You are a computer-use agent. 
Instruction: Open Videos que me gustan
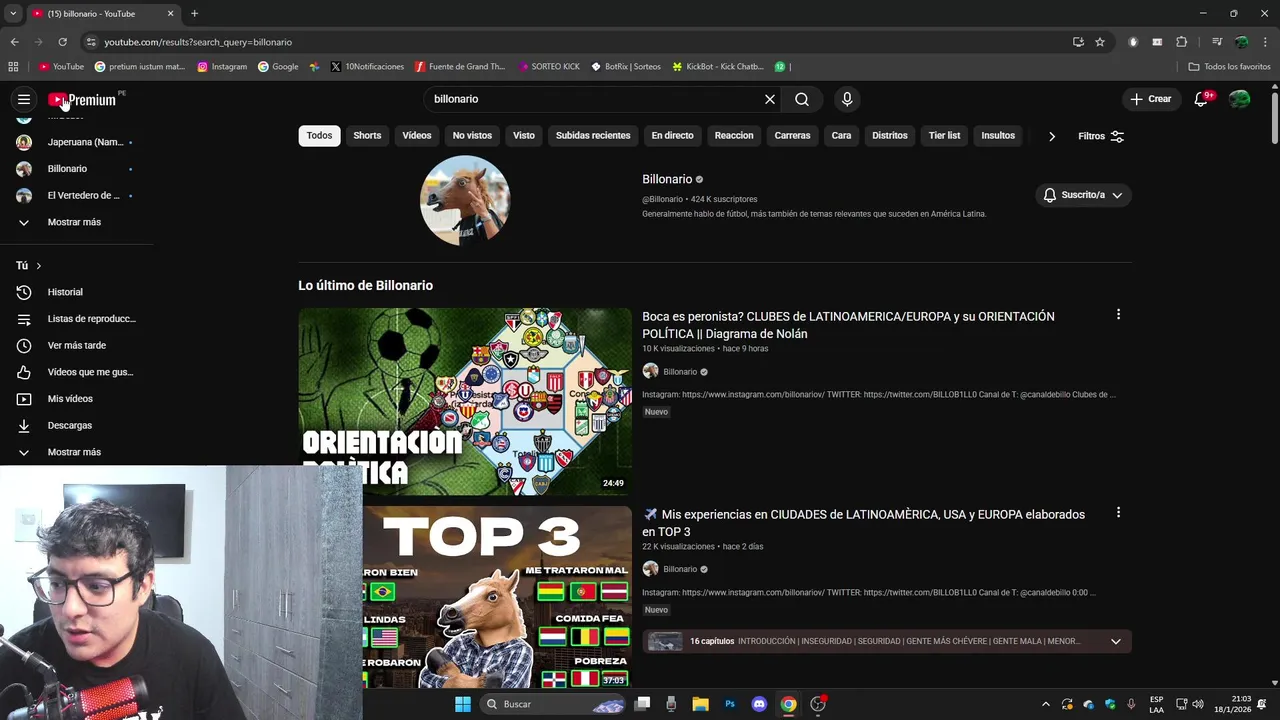[76, 372]
